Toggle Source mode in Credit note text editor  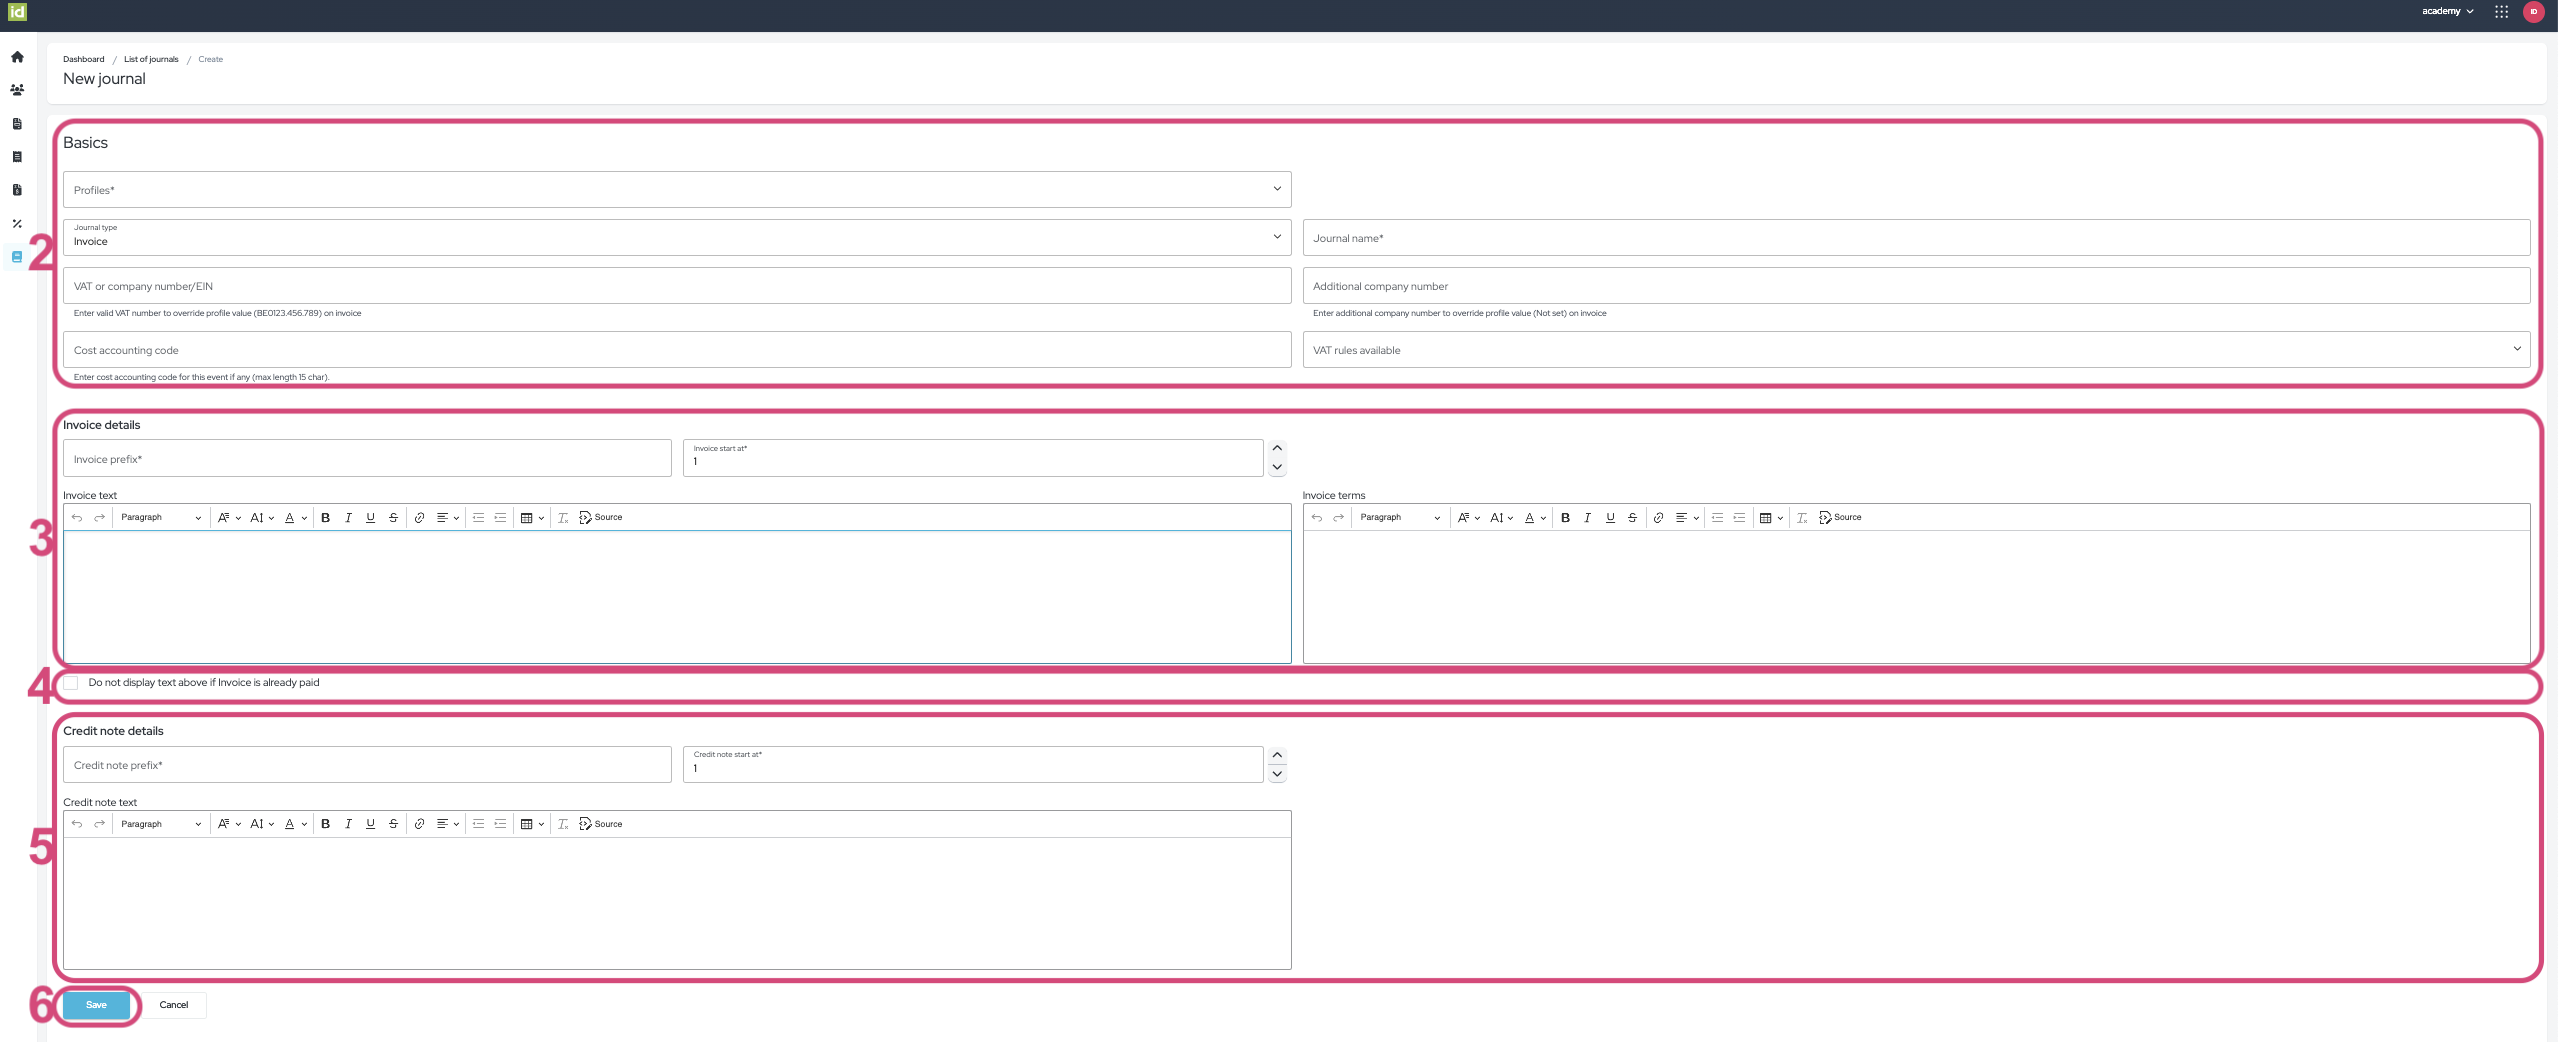point(601,824)
